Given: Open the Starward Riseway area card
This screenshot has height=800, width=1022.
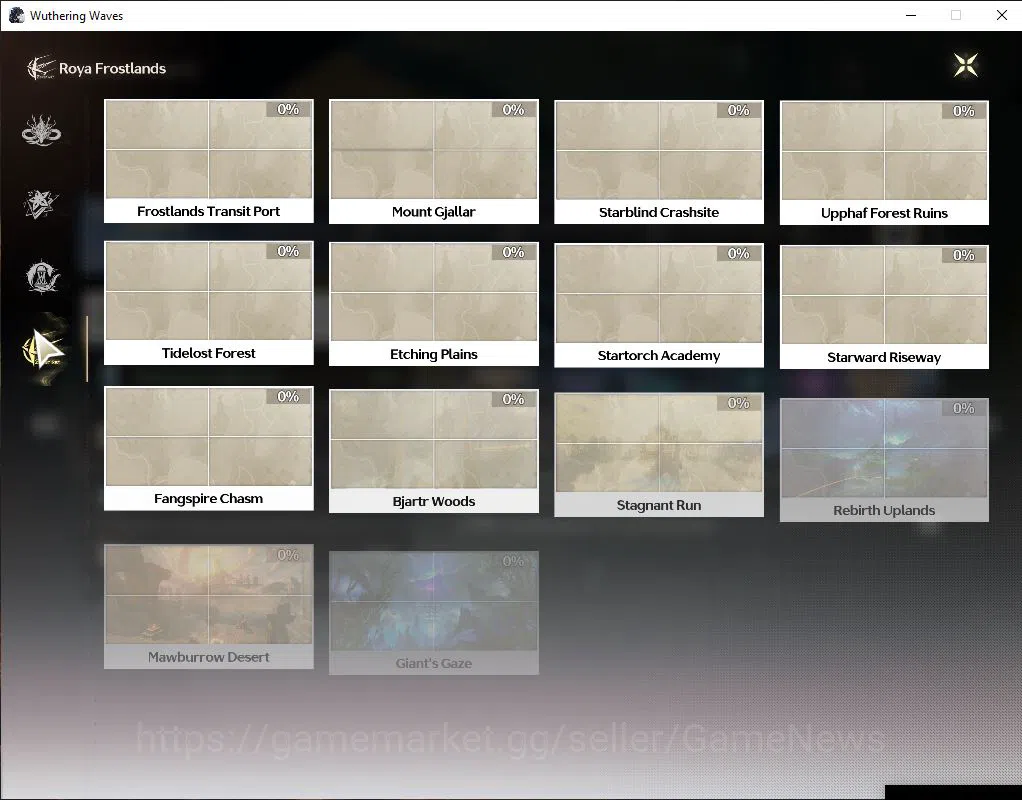Looking at the screenshot, I should point(884,306).
